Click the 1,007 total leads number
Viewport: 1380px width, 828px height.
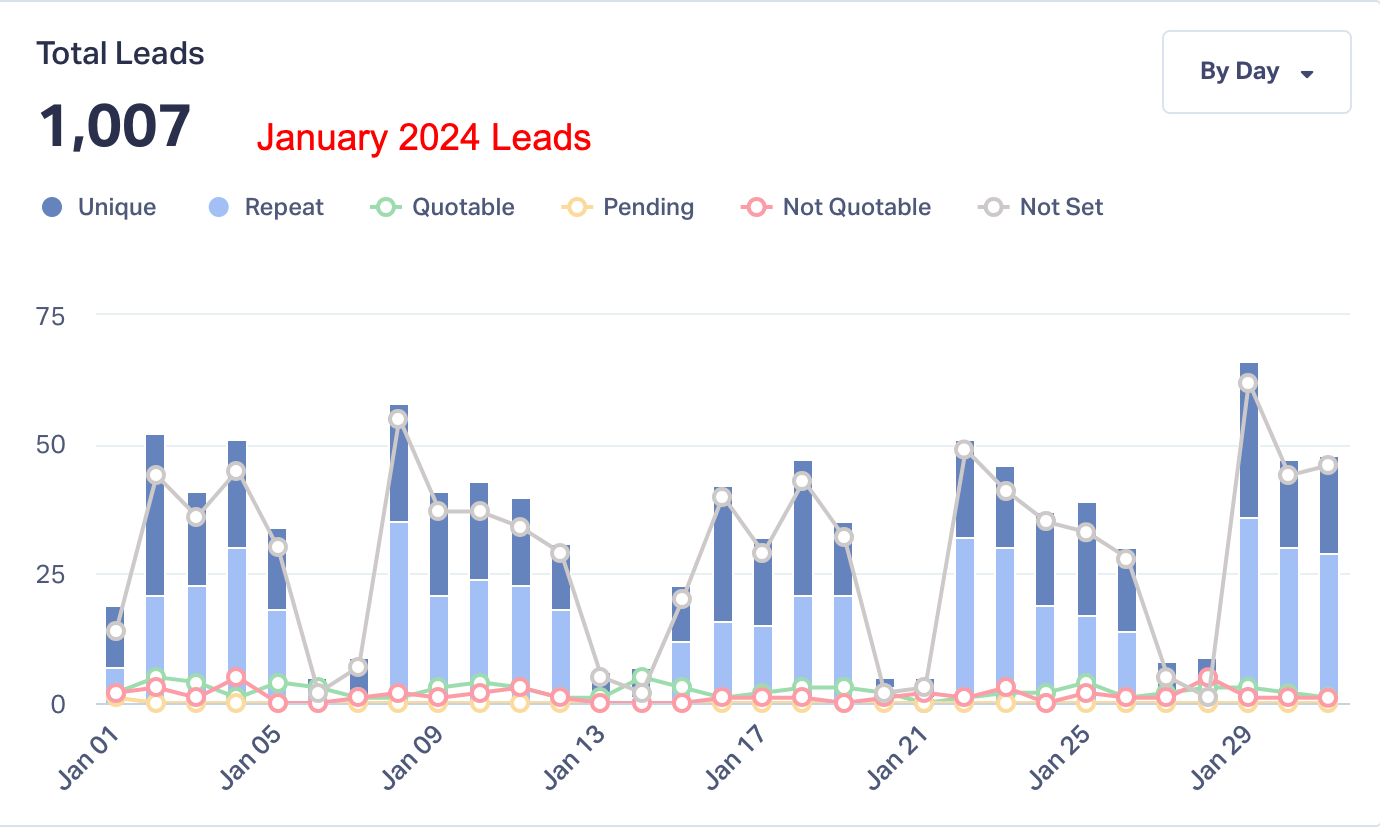(x=115, y=127)
